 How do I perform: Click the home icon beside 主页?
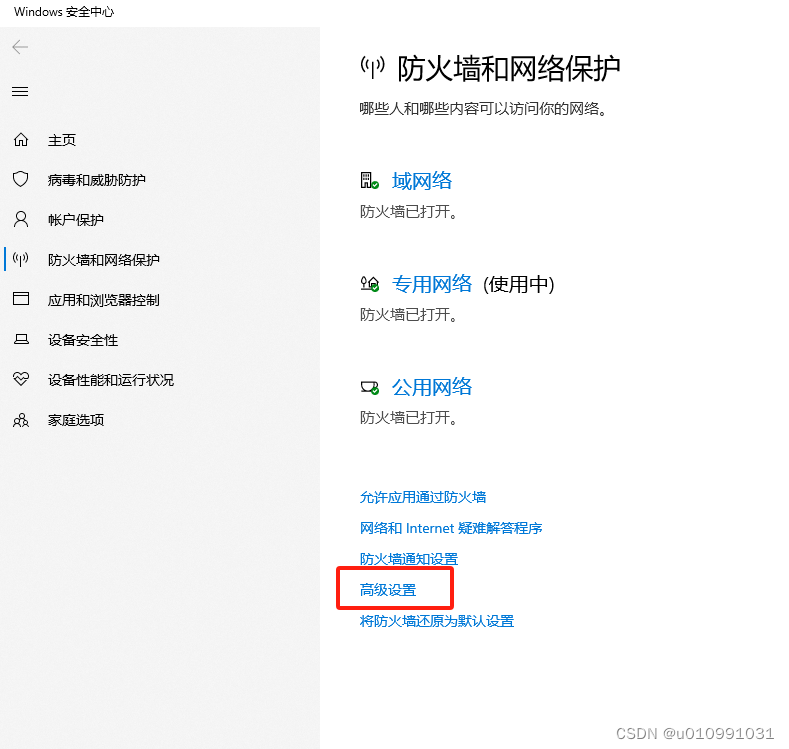tap(21, 139)
